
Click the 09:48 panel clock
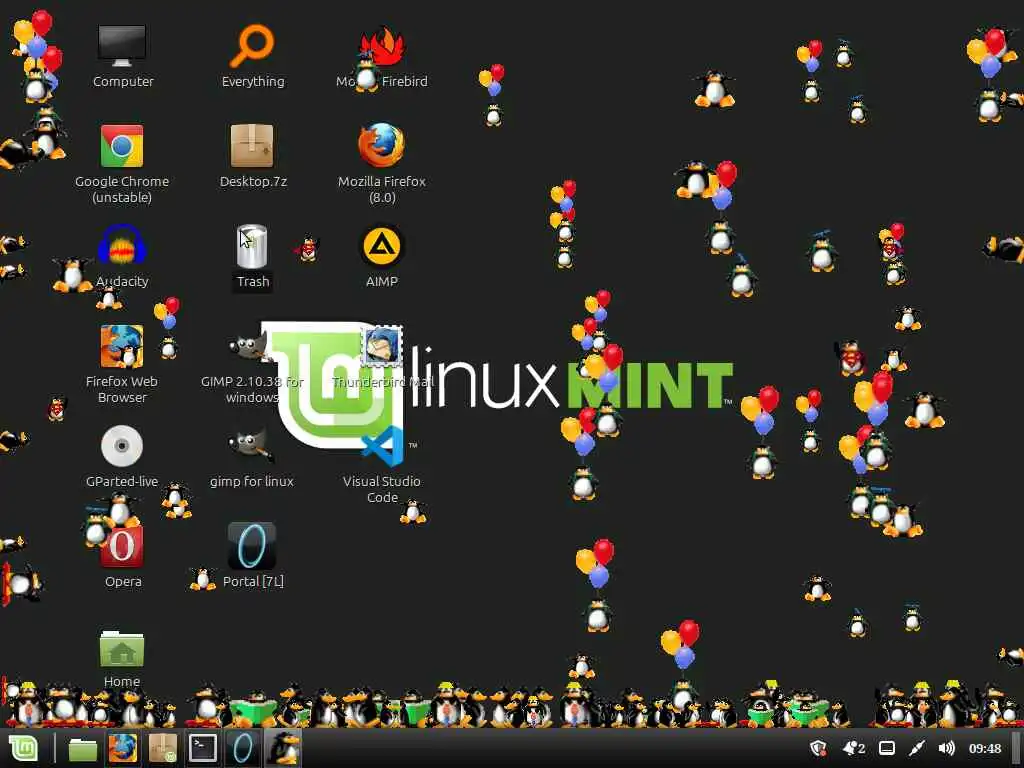pos(985,748)
